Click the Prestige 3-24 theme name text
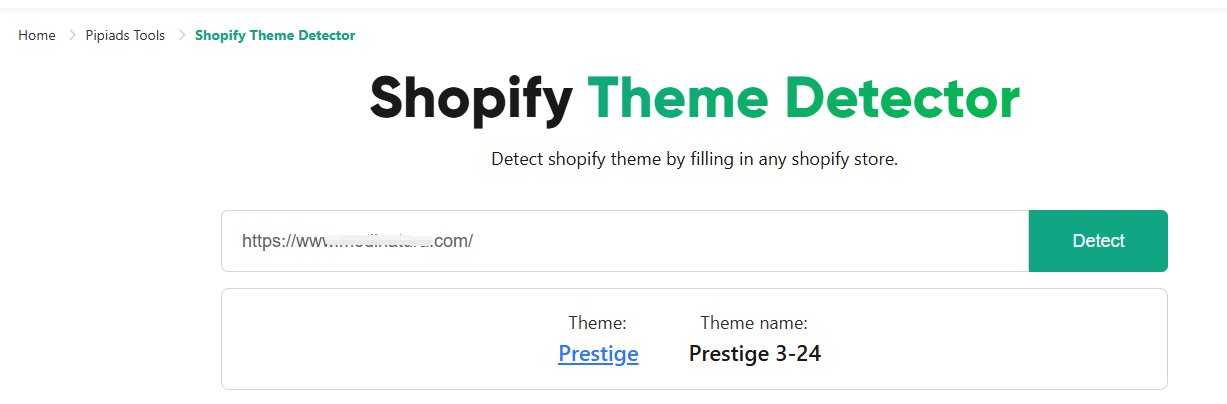 755,354
